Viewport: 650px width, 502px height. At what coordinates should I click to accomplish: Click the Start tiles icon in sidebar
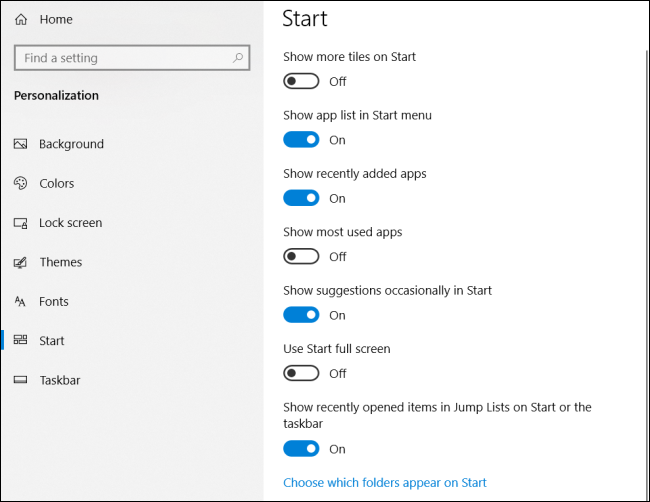coord(21,341)
